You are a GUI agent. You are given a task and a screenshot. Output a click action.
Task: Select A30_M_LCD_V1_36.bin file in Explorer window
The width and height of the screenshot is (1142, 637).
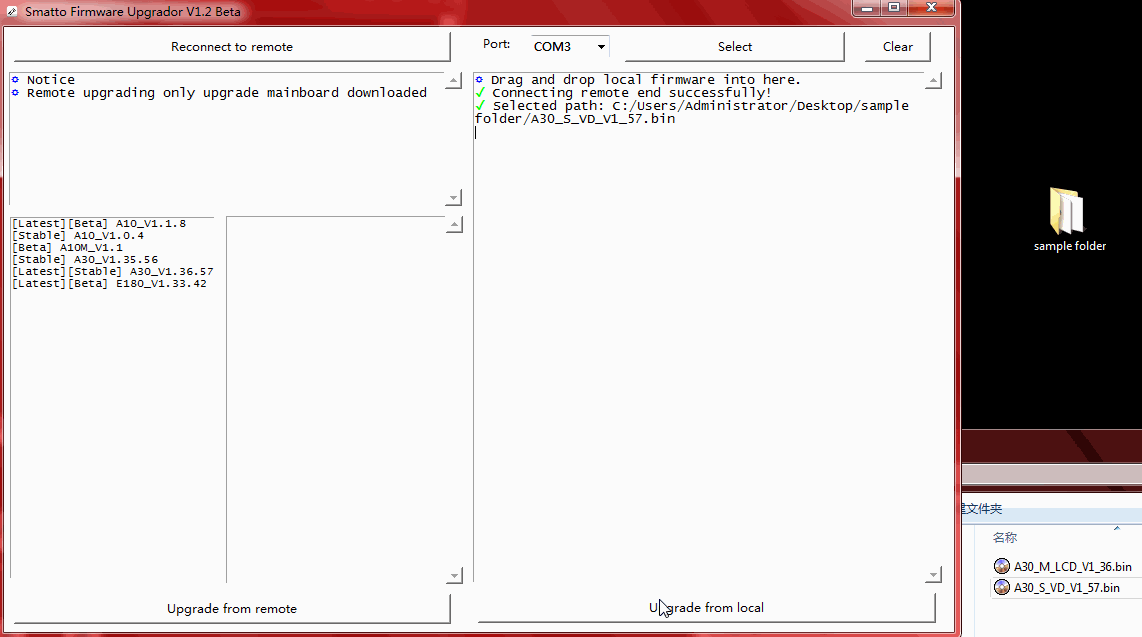tap(1063, 566)
